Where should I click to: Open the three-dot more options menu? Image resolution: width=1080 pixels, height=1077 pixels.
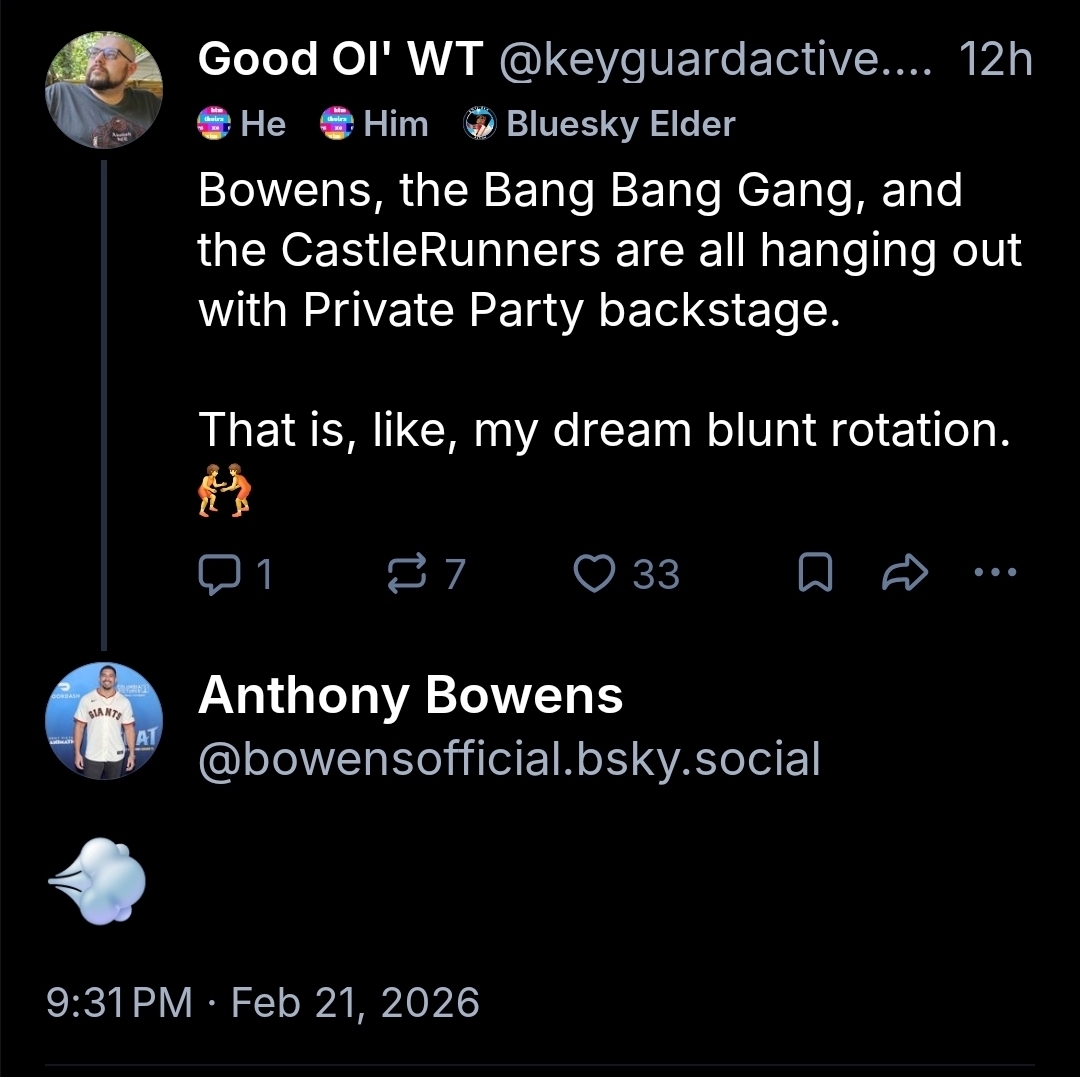(994, 573)
